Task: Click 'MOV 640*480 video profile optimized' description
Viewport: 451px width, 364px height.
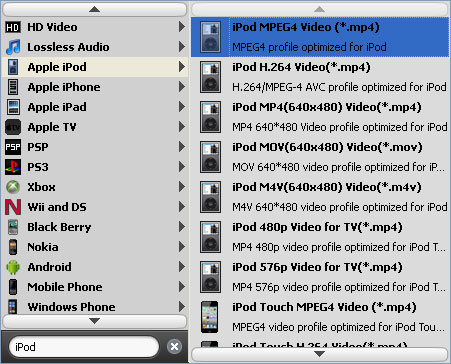Action: pos(339,167)
